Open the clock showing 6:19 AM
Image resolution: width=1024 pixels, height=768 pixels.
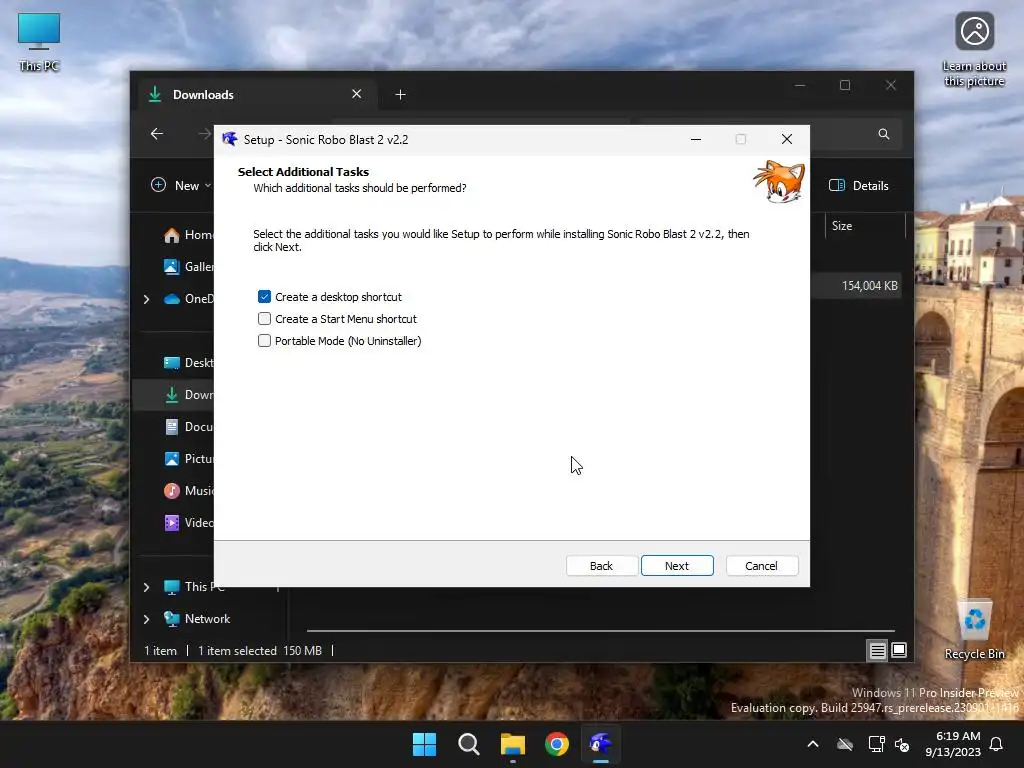(x=953, y=744)
